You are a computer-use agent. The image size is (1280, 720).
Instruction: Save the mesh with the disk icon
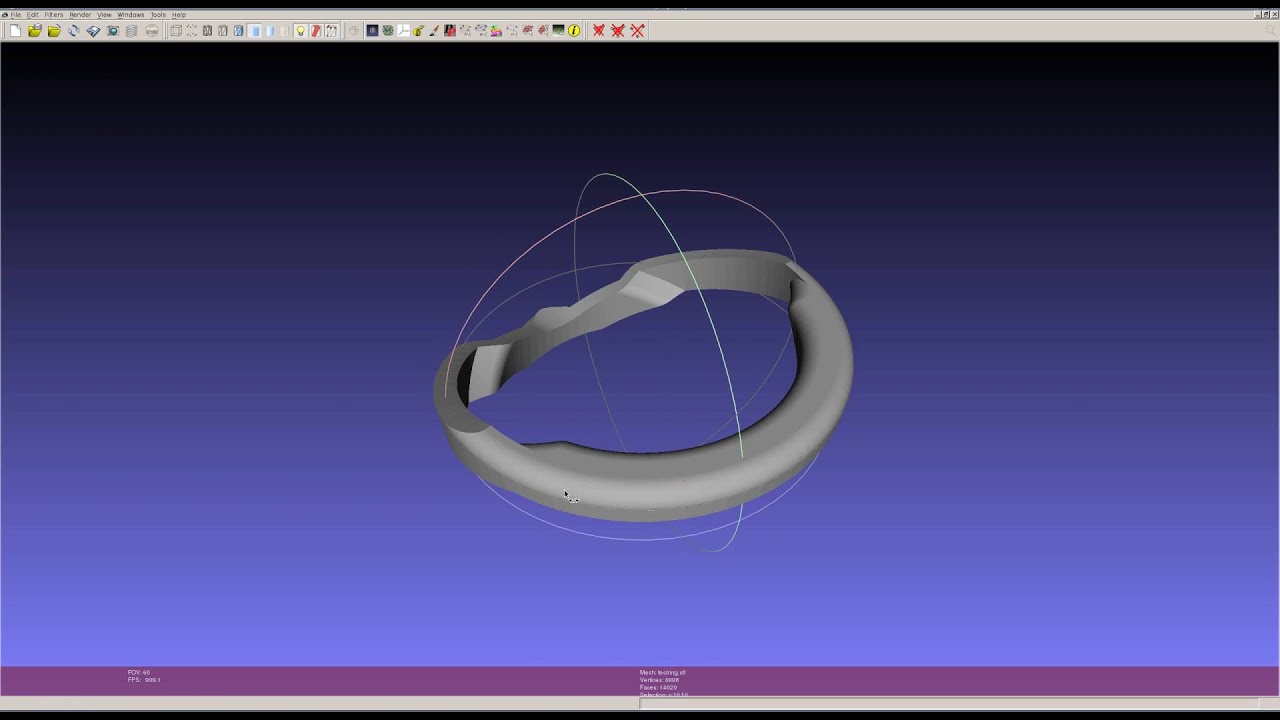93,31
